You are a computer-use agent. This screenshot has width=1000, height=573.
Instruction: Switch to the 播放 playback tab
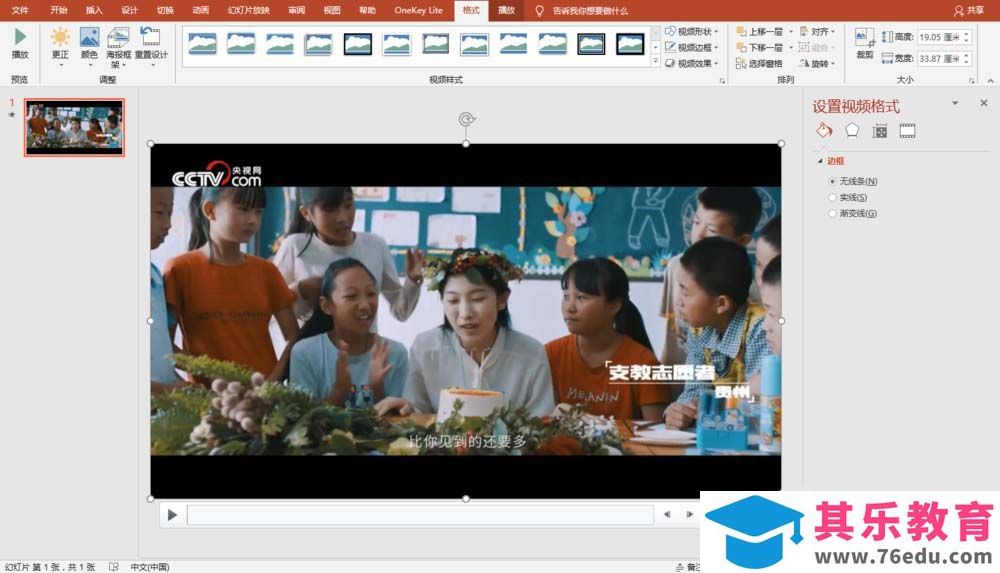506,10
